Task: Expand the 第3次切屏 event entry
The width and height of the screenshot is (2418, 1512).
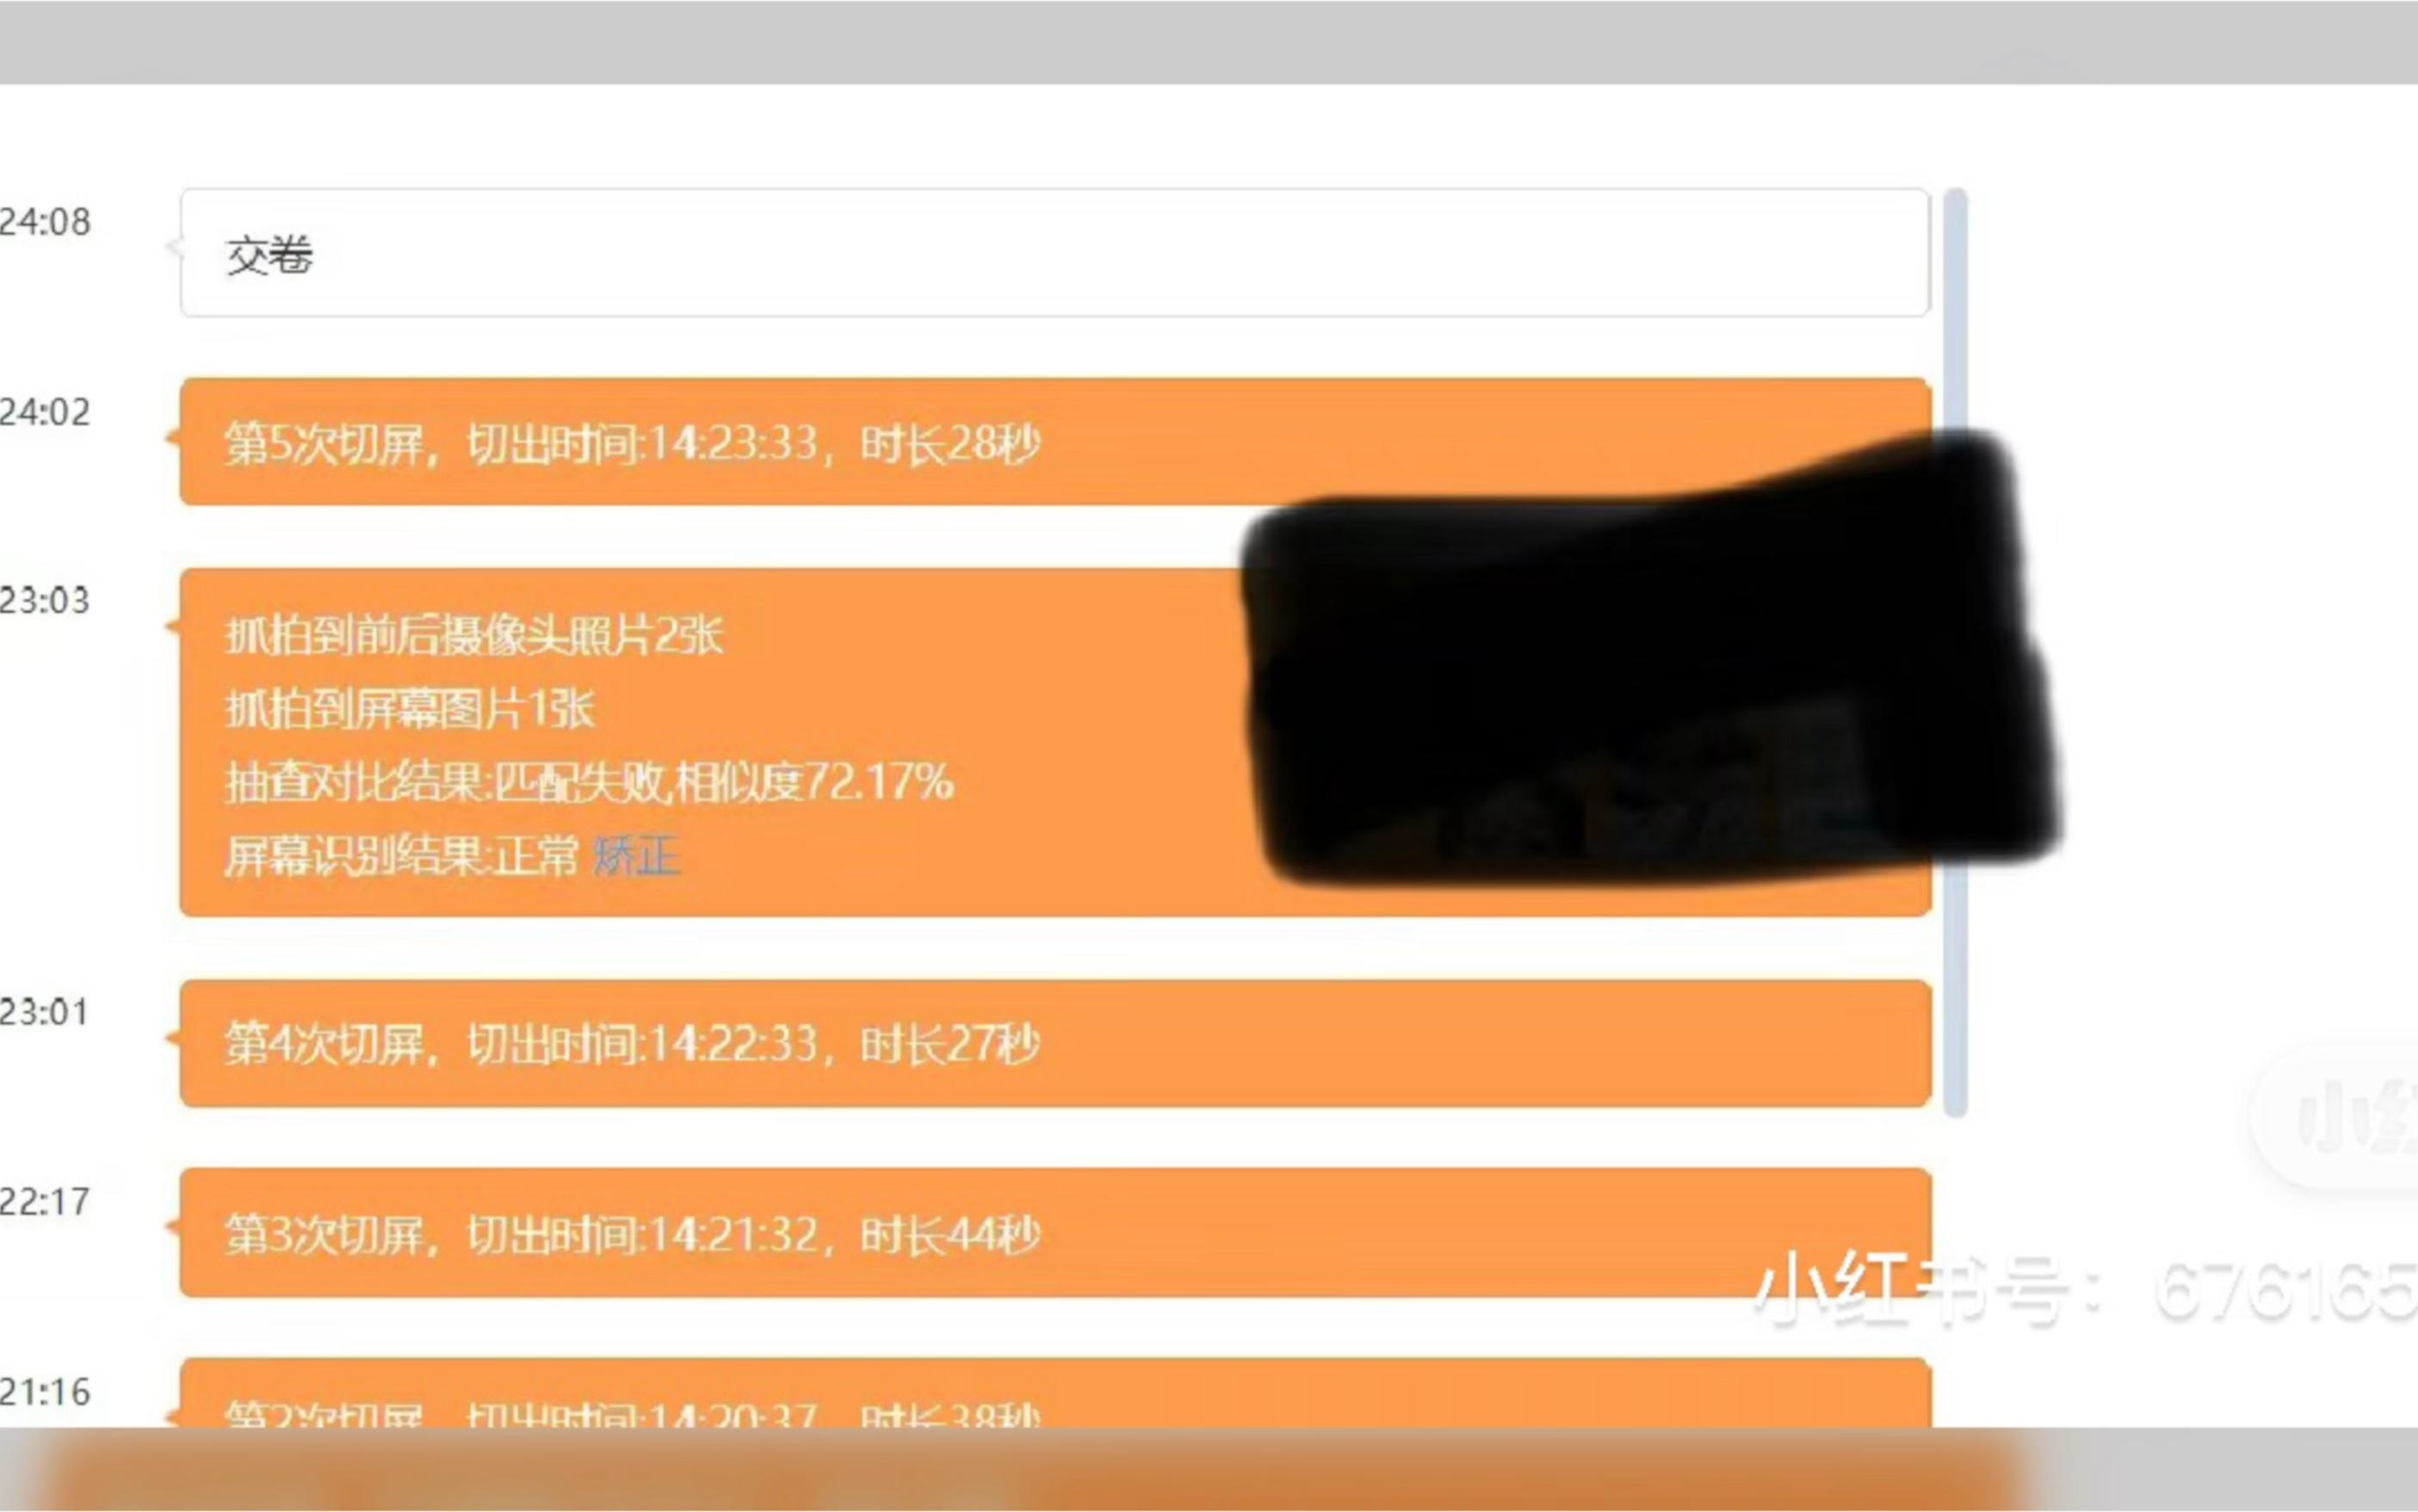Action: [x=1054, y=1237]
